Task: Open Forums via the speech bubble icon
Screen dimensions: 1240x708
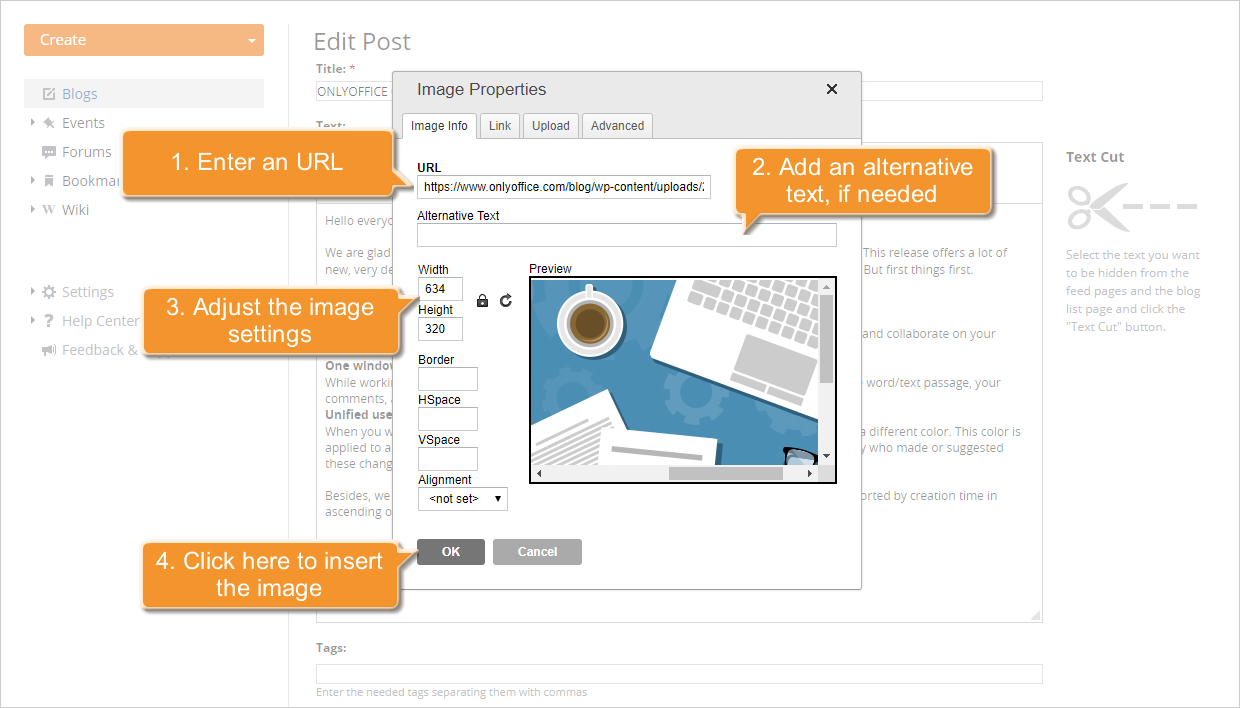Action: tap(49, 151)
